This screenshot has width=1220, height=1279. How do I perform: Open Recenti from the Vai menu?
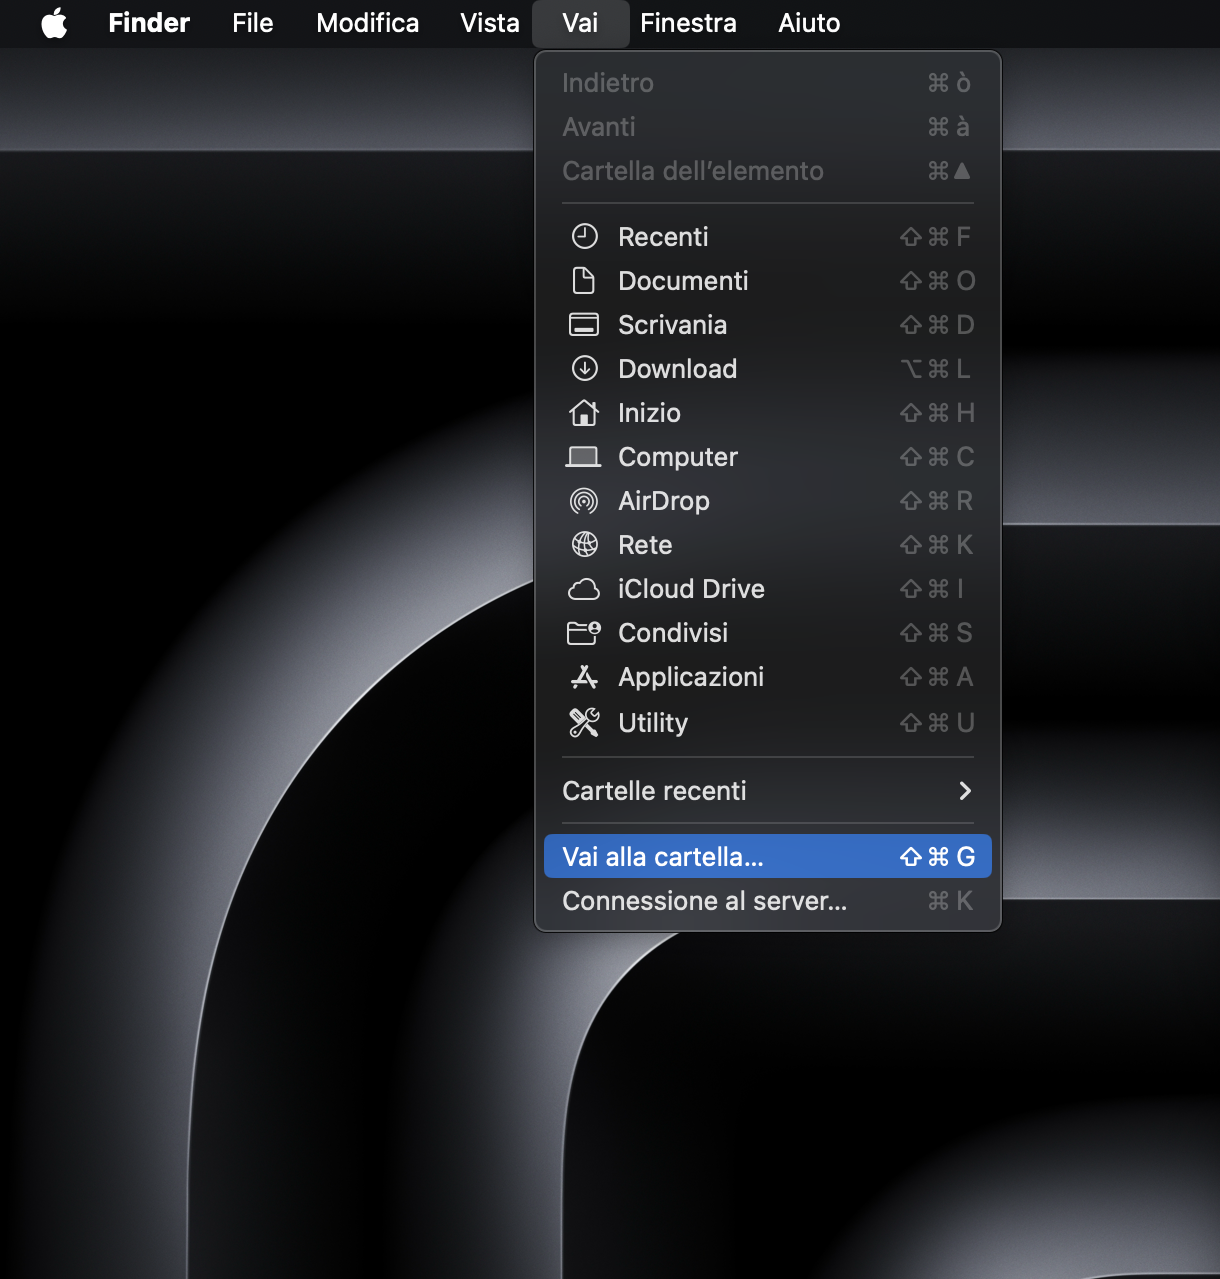[x=663, y=237]
